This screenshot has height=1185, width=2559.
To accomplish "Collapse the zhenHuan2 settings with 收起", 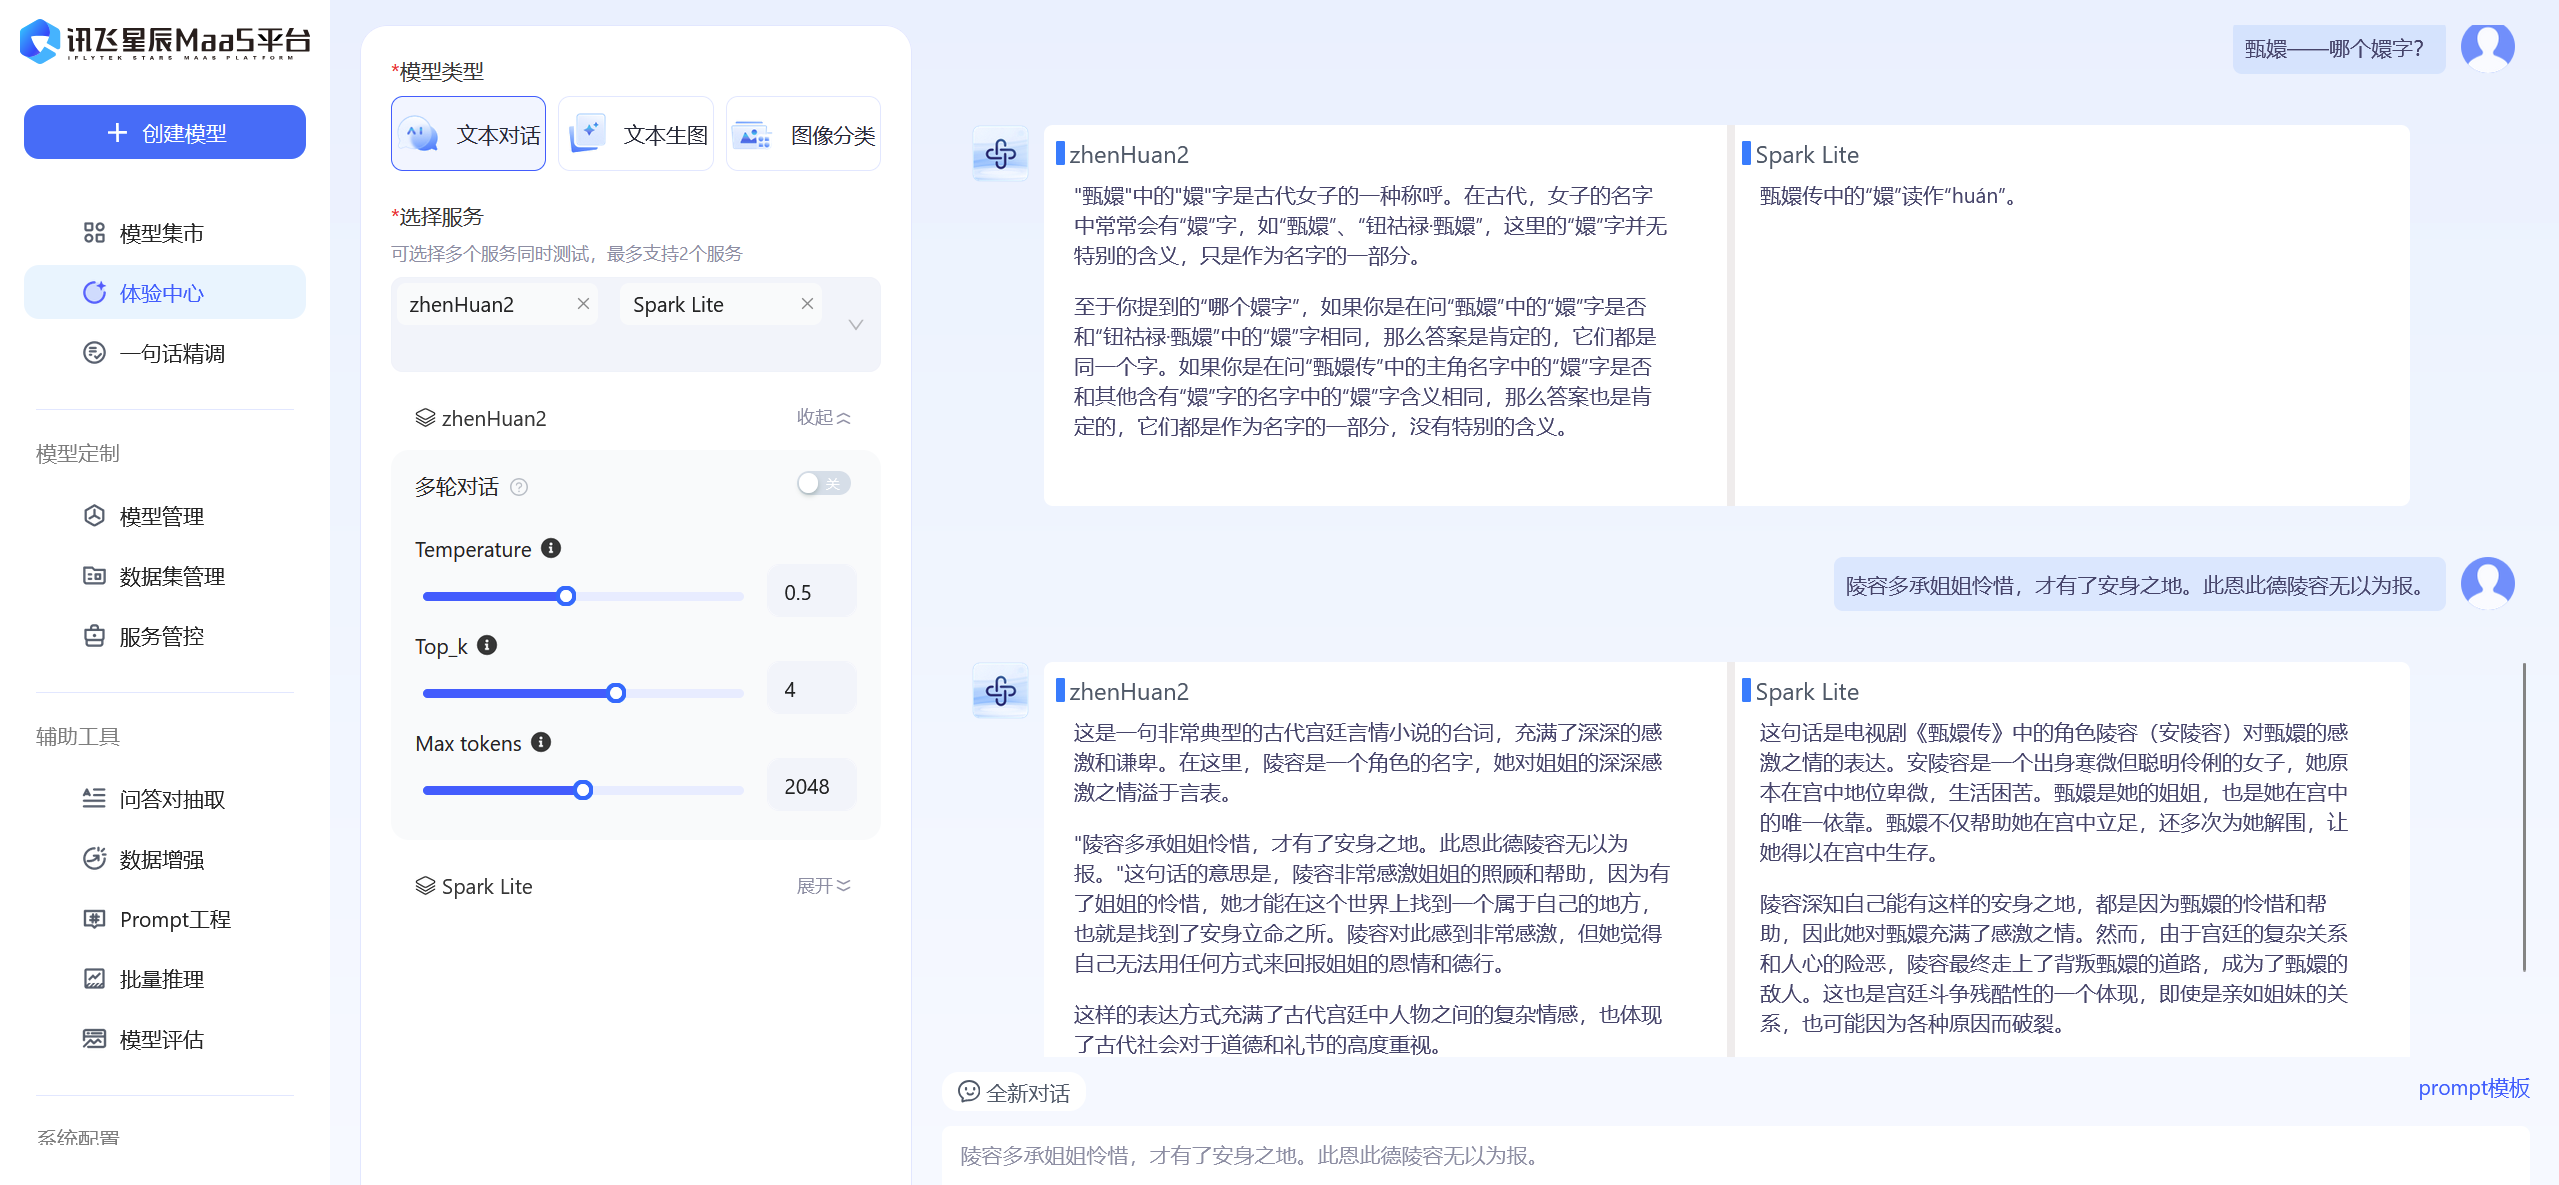I will click(823, 417).
